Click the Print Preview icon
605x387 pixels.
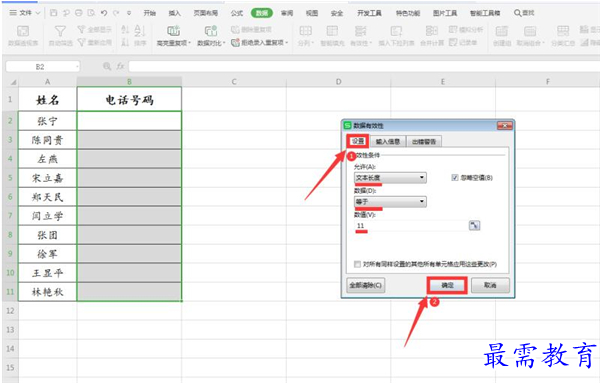pos(91,13)
